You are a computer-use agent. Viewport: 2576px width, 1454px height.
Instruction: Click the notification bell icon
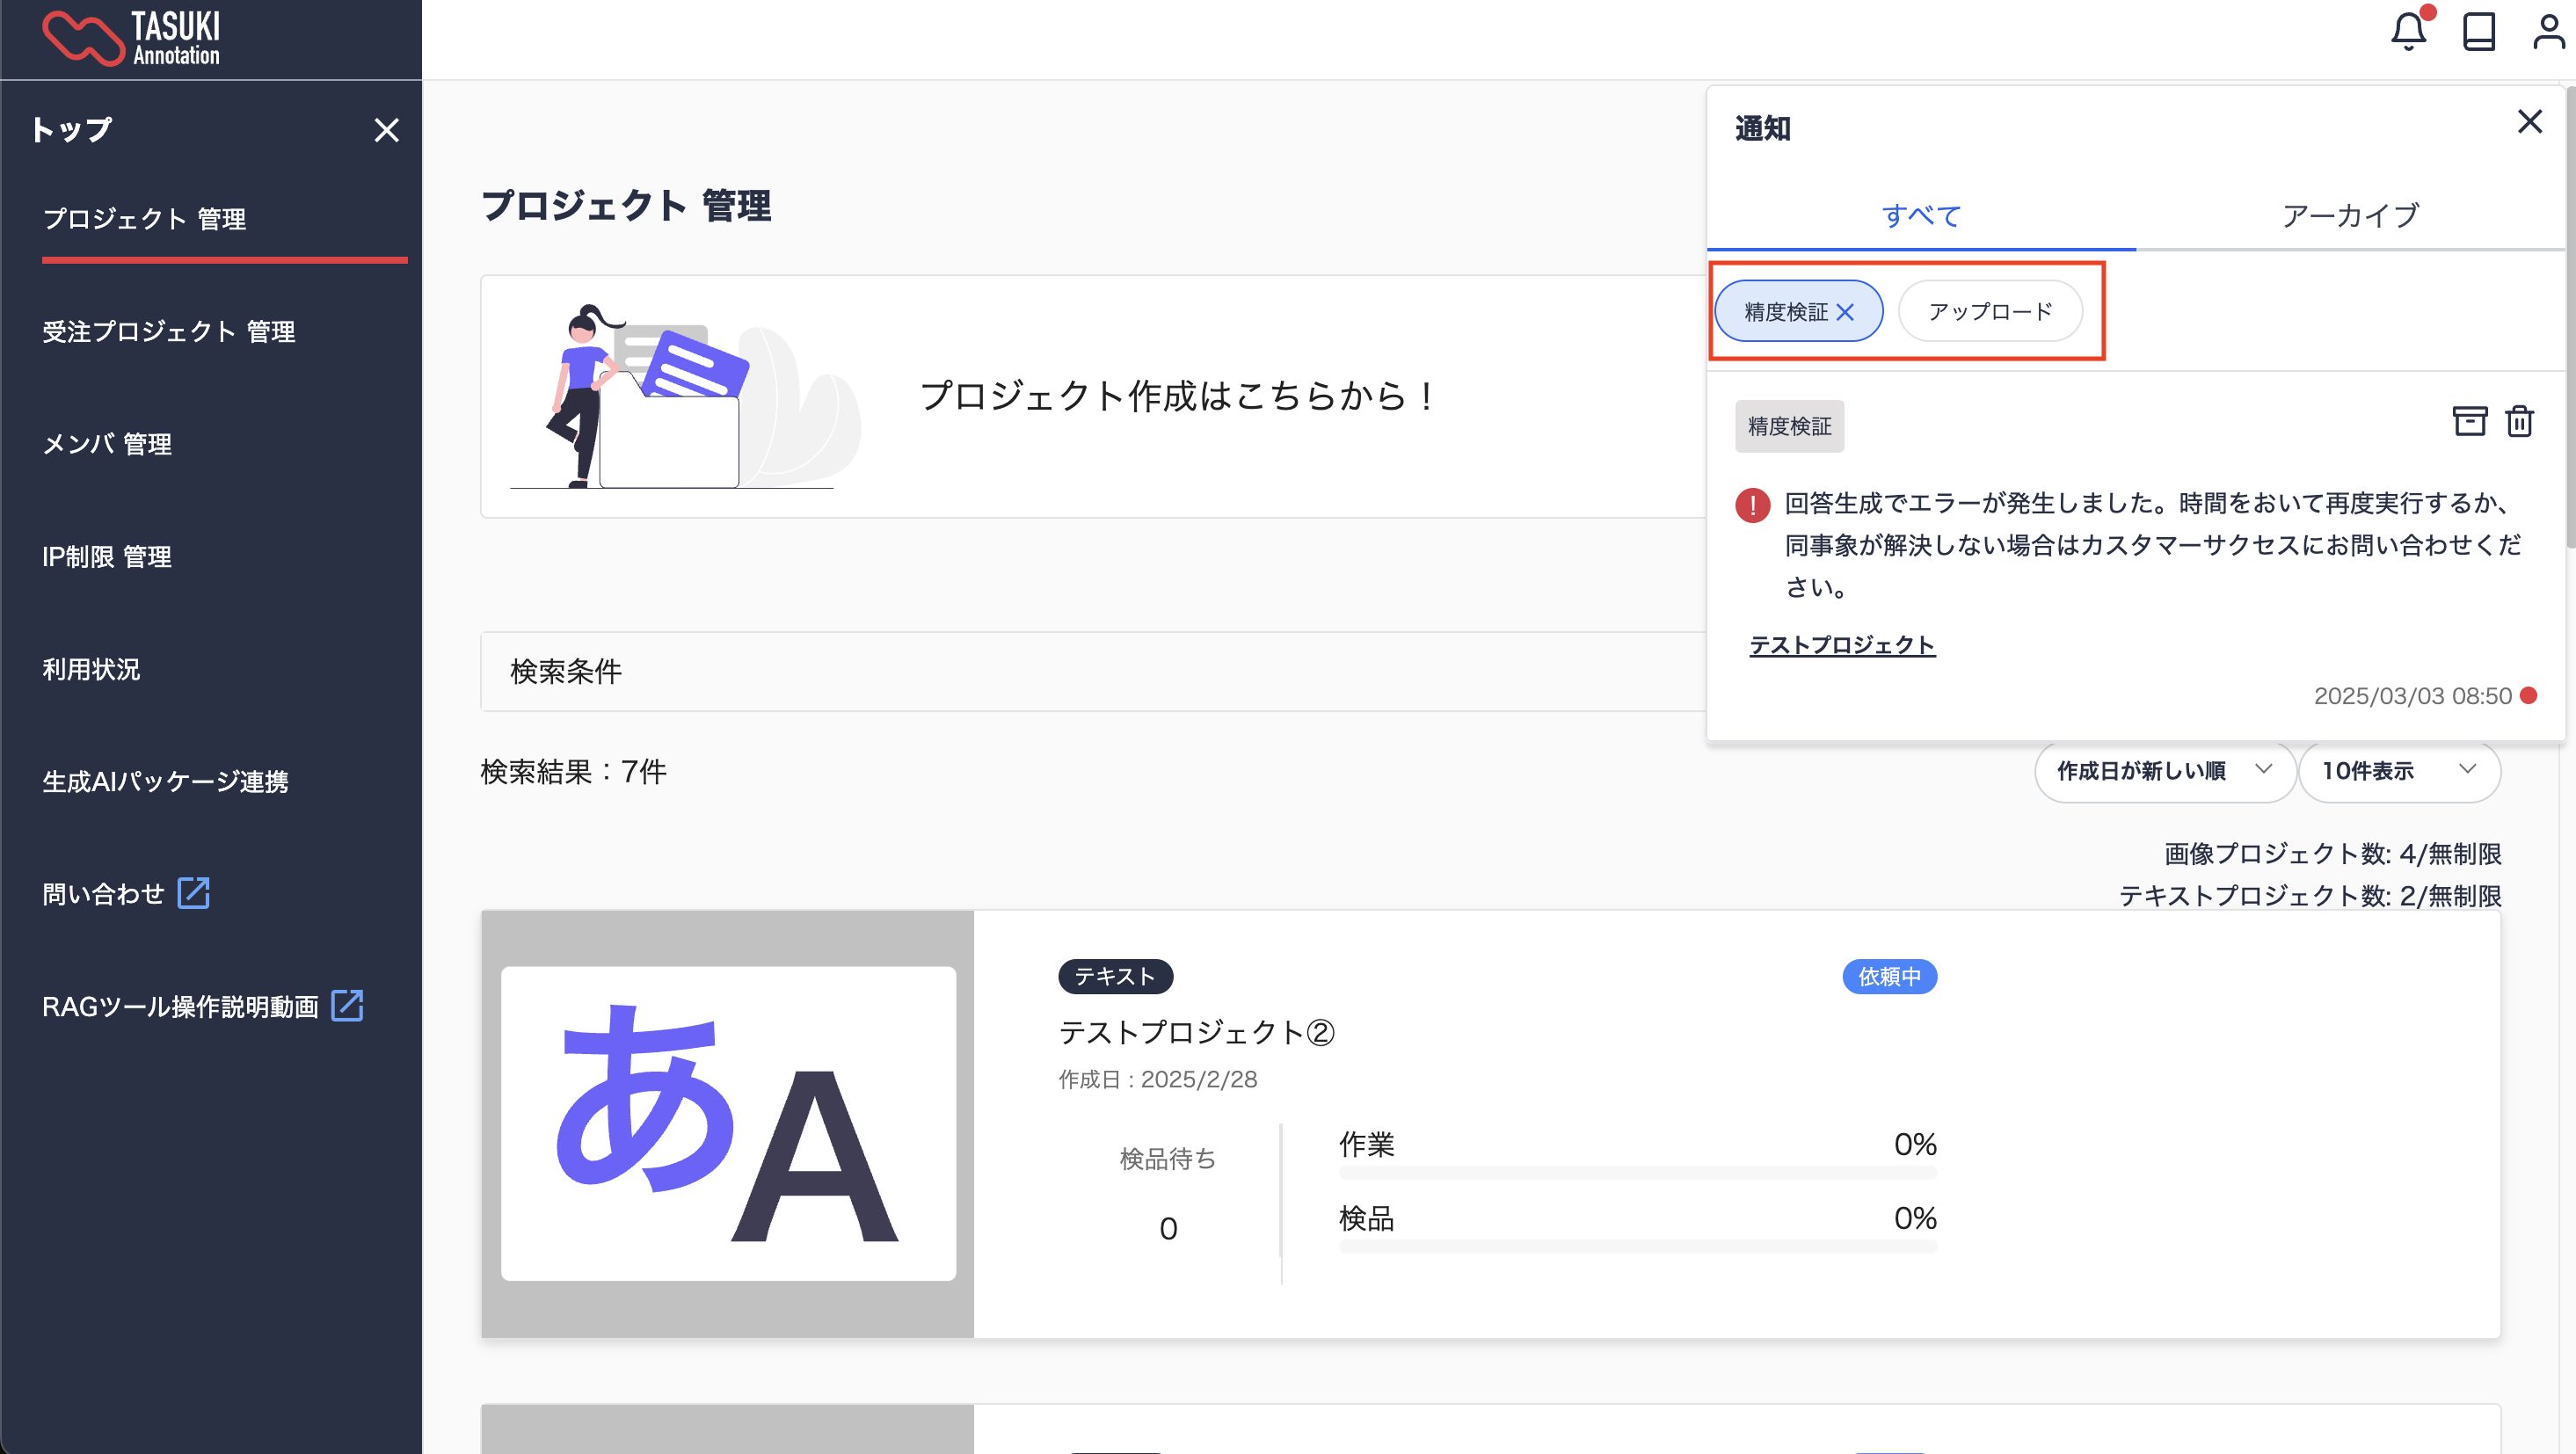(x=2408, y=32)
